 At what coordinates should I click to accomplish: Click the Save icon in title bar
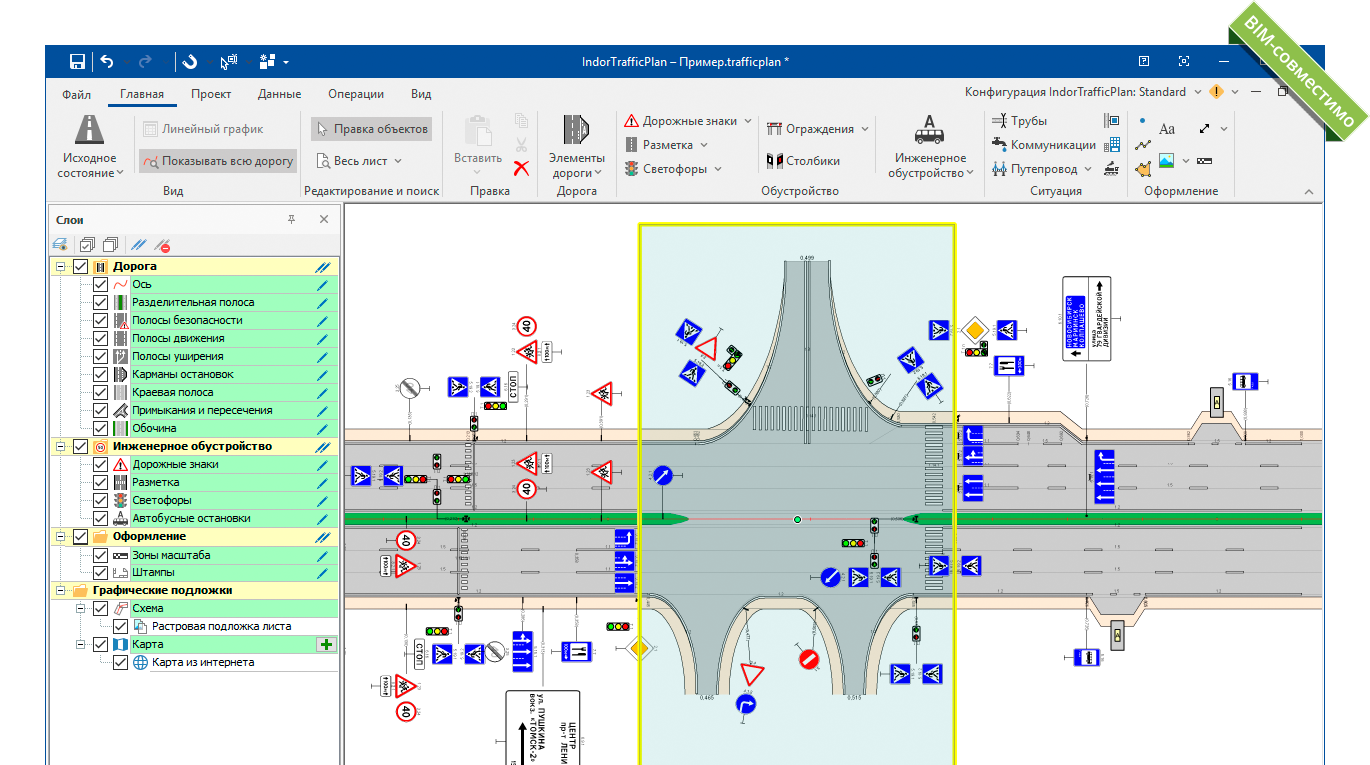click(77, 62)
